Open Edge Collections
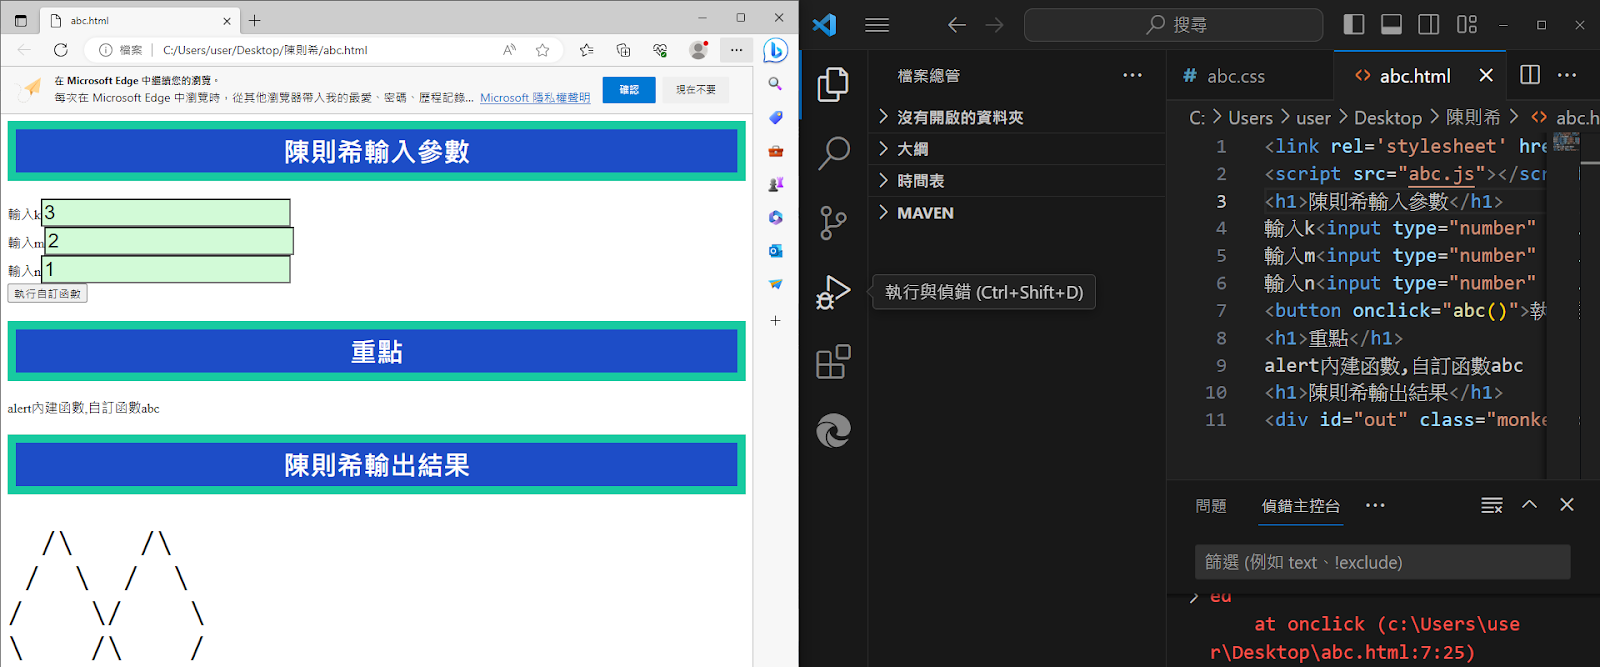Screen dimensions: 1600x667 point(623,50)
